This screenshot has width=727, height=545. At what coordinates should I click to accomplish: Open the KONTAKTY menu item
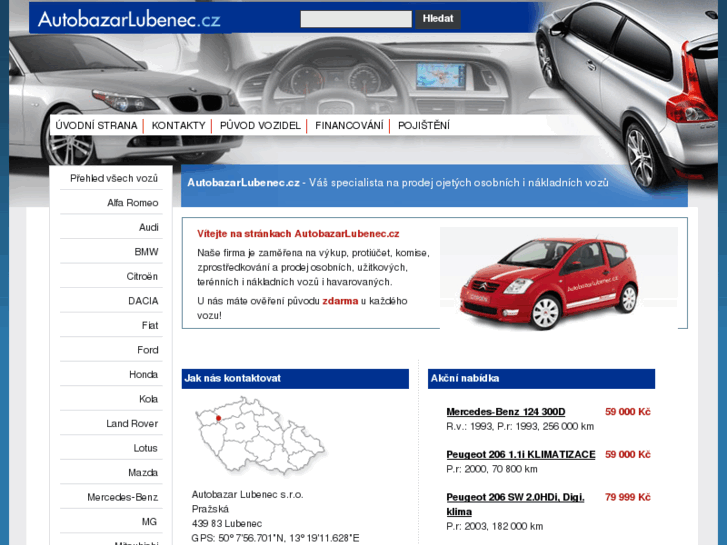click(x=178, y=126)
